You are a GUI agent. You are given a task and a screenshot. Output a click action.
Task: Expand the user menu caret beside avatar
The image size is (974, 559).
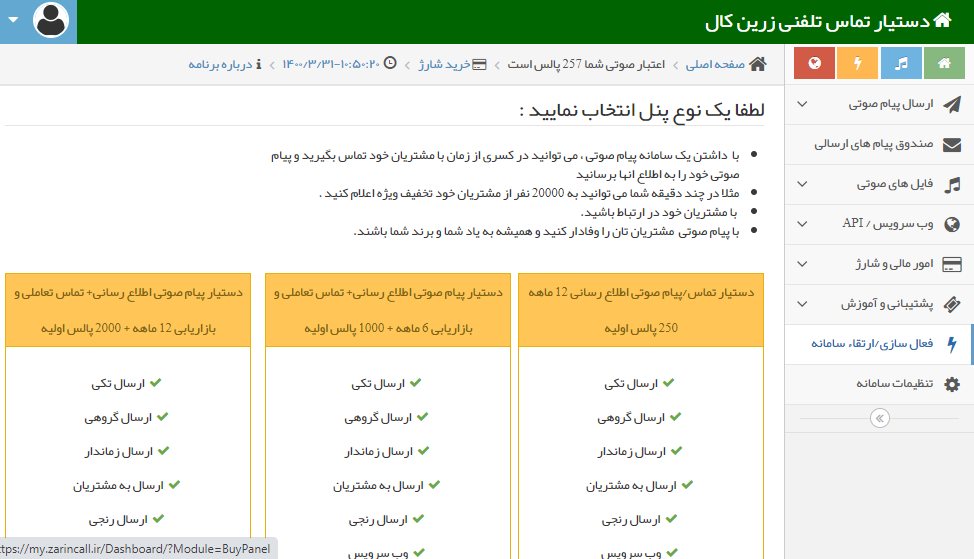pyautogui.click(x=13, y=20)
